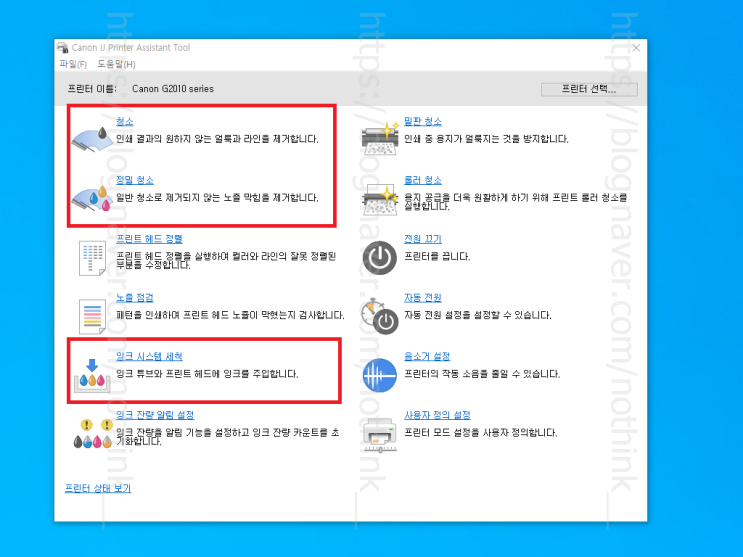Click the Canon G2010 series printer name

(173, 89)
